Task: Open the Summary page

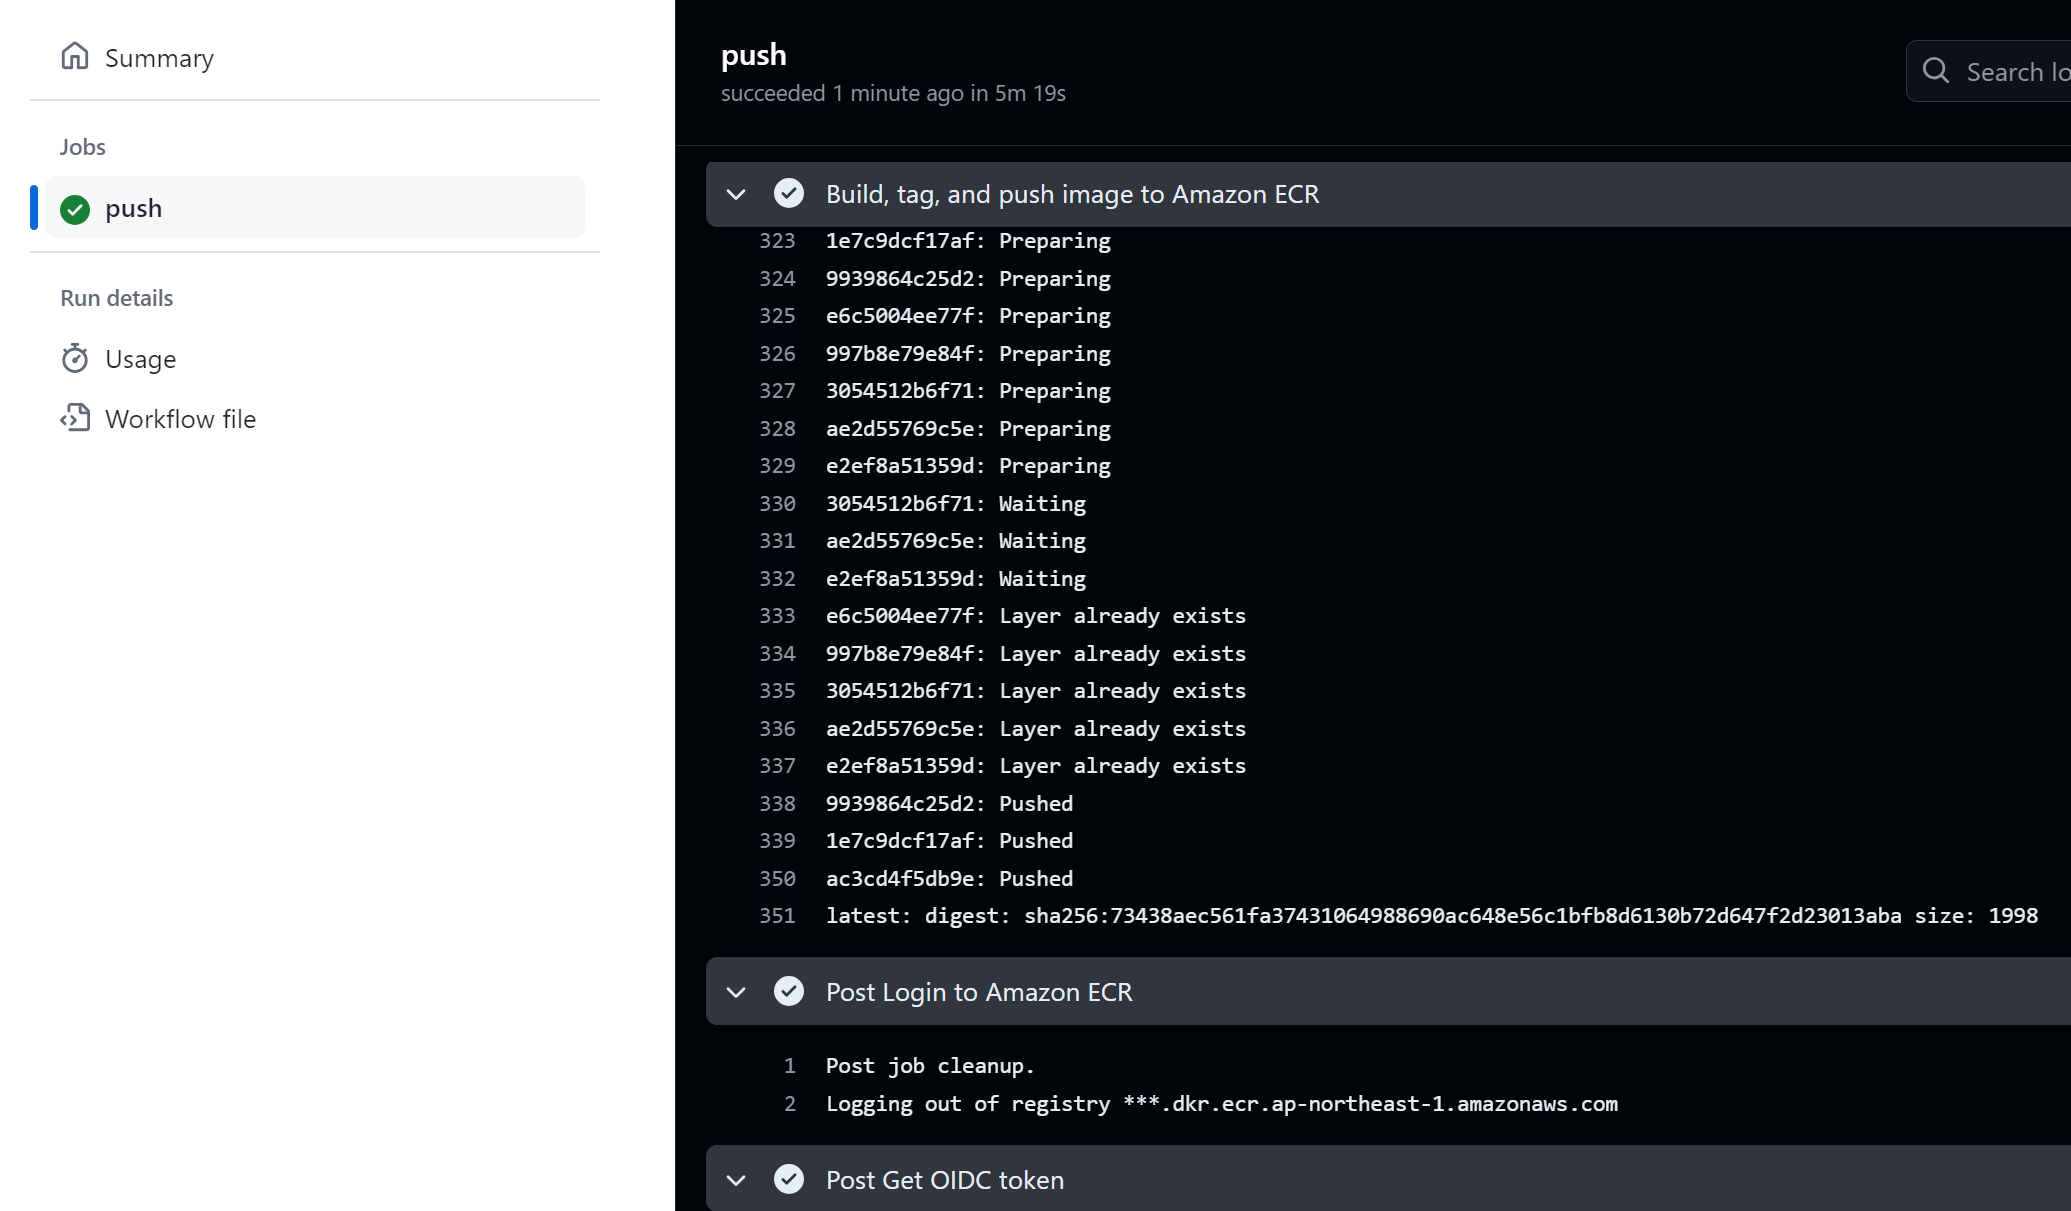Action: pos(159,58)
